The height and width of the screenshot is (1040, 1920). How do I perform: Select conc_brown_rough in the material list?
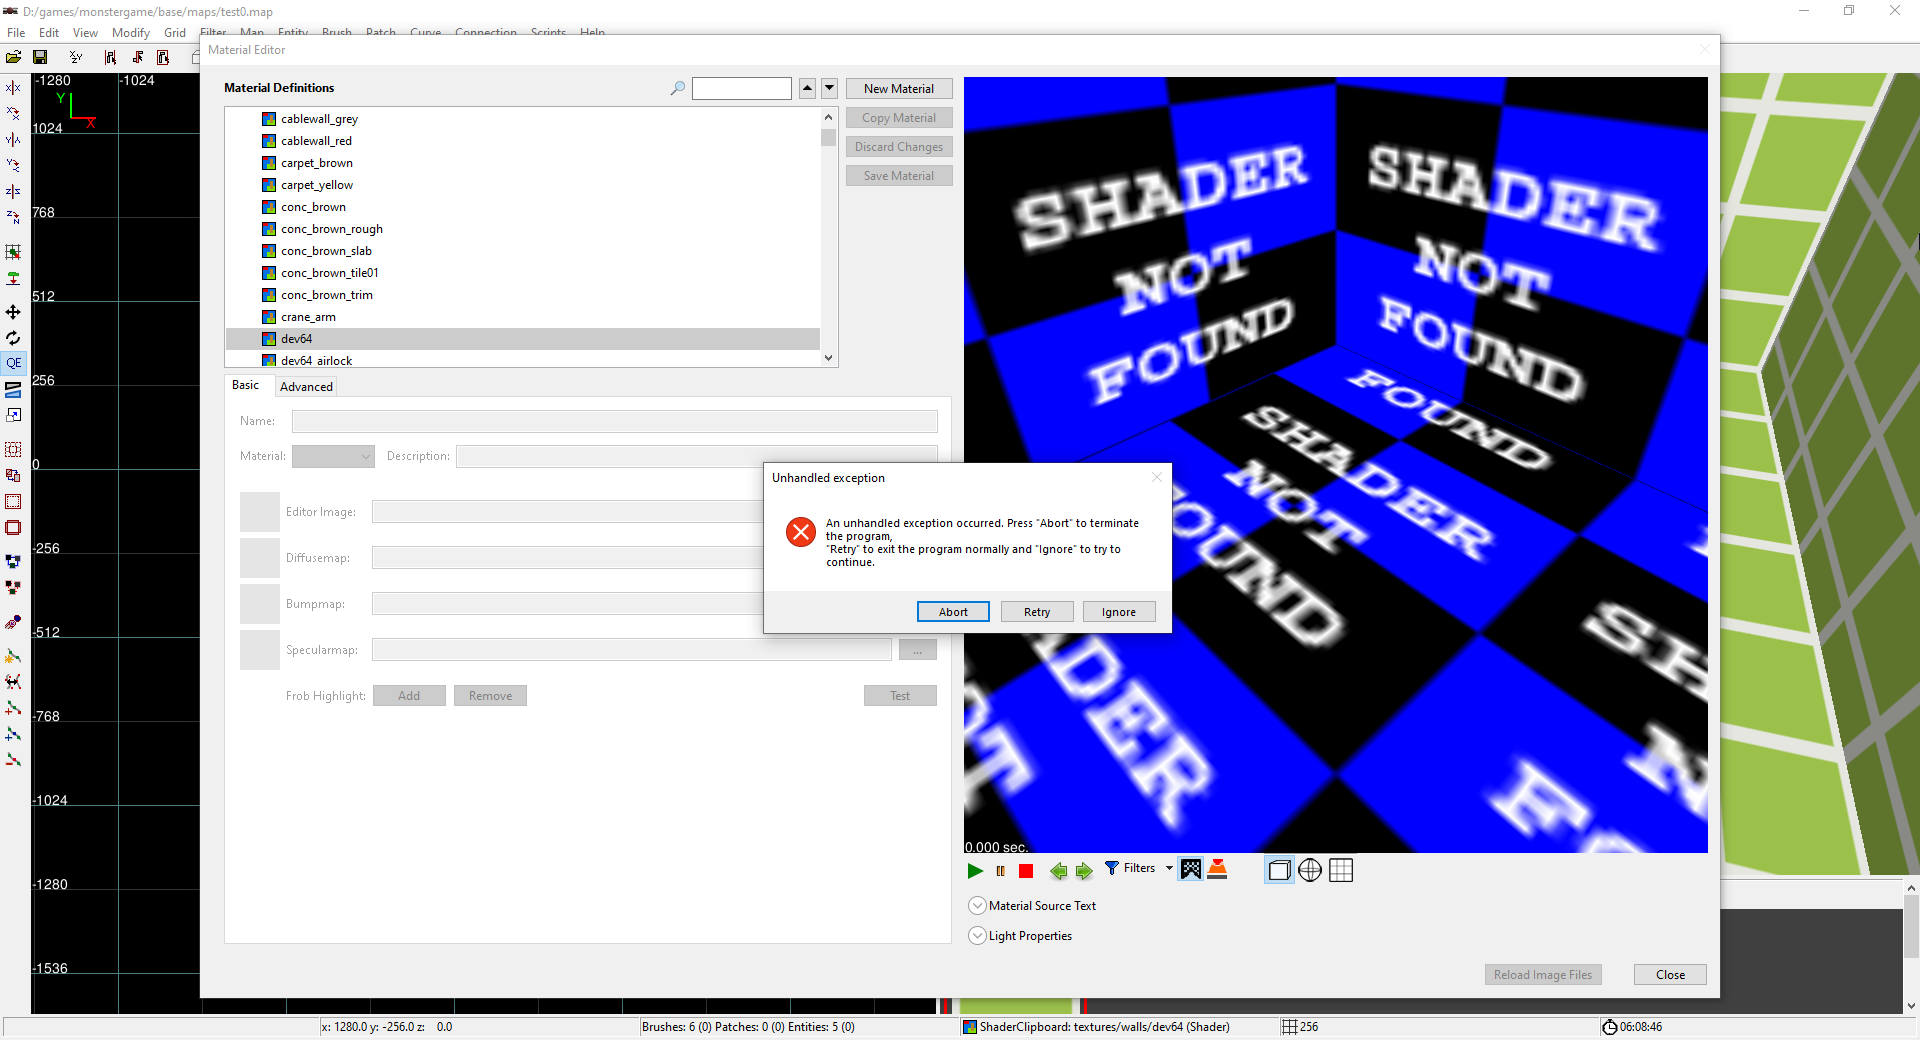point(331,229)
